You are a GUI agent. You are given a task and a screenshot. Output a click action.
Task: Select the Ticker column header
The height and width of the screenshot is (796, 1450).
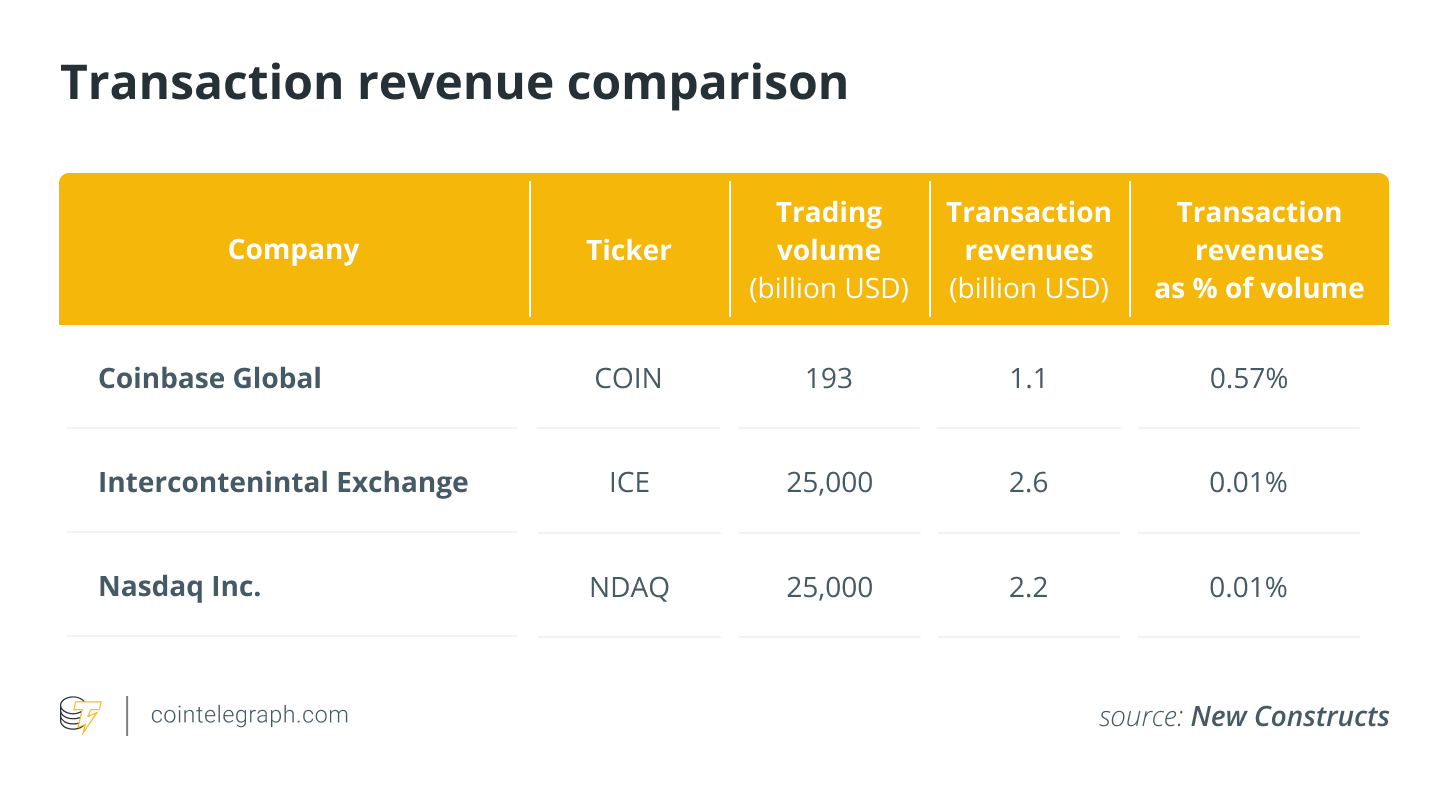pos(629,249)
